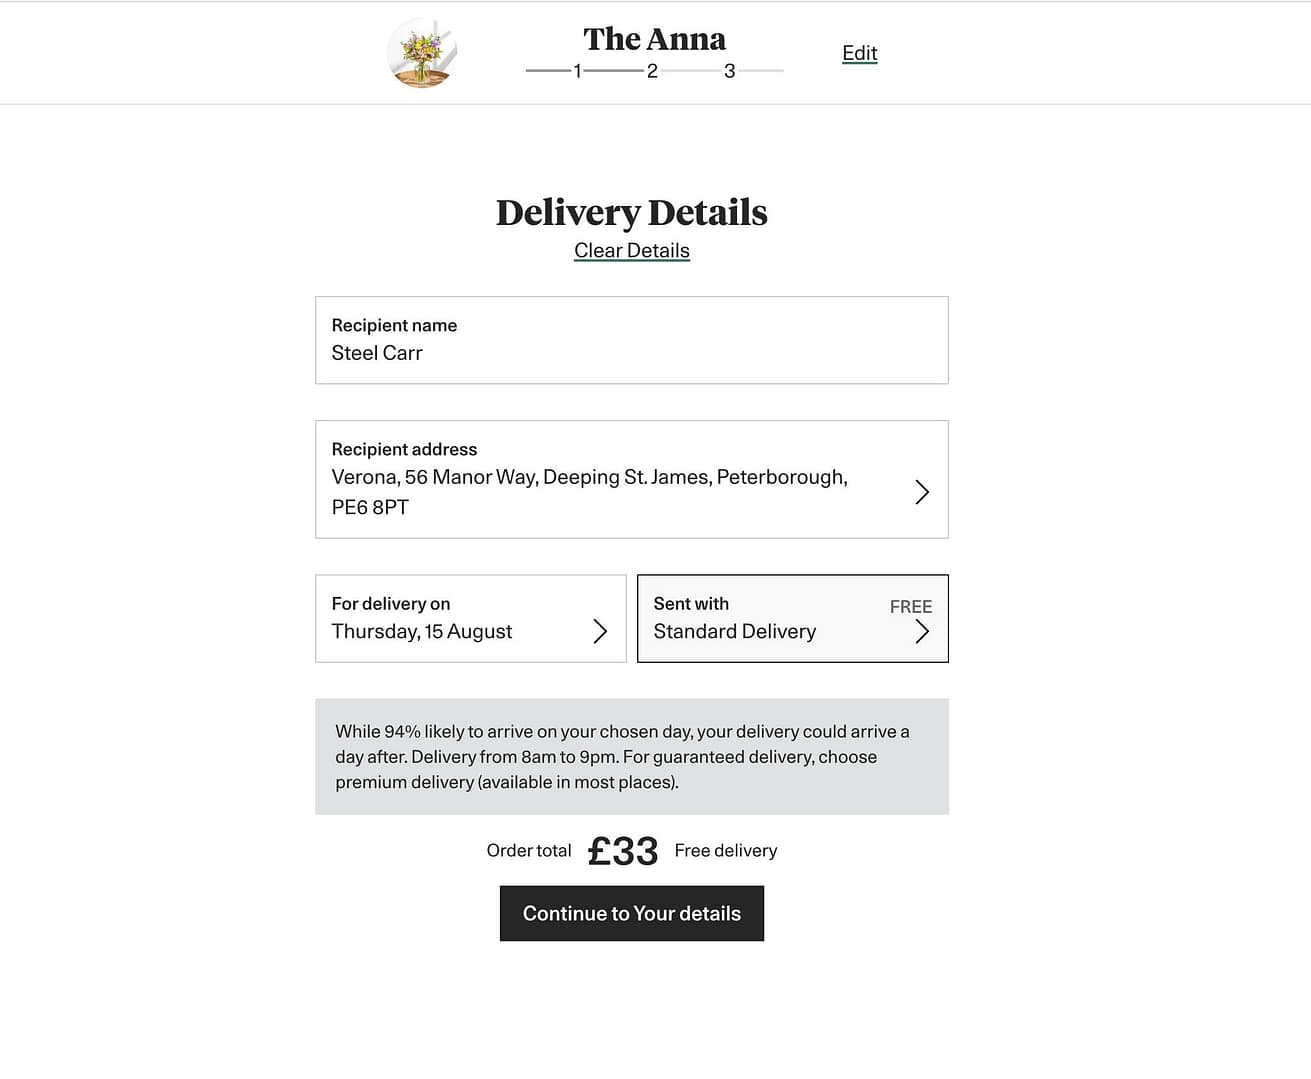Jump to step 2 in progress bar
Screen dimensions: 1311x1079
pyautogui.click(x=652, y=71)
